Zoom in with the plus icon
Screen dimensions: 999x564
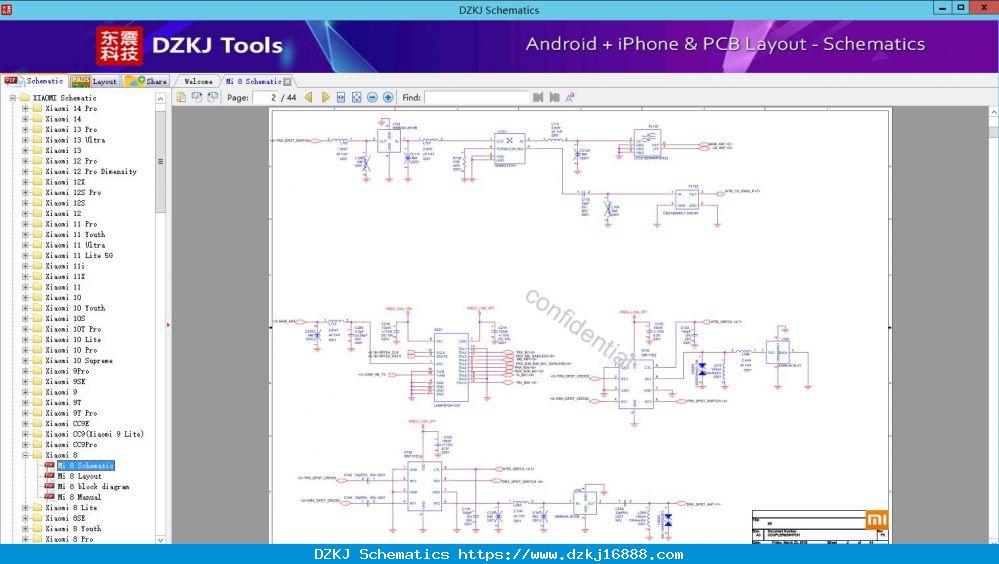point(388,98)
